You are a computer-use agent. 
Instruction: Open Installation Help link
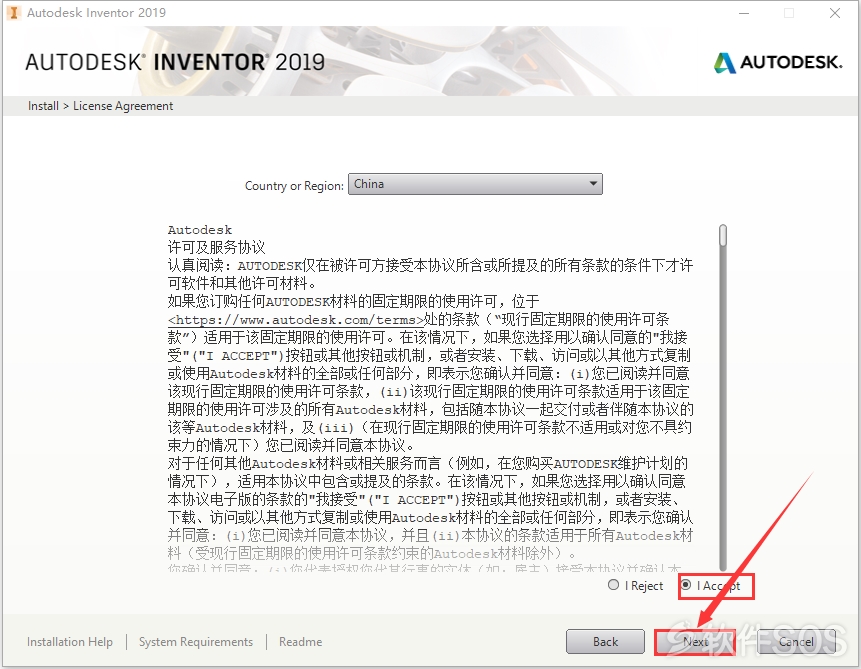point(70,642)
